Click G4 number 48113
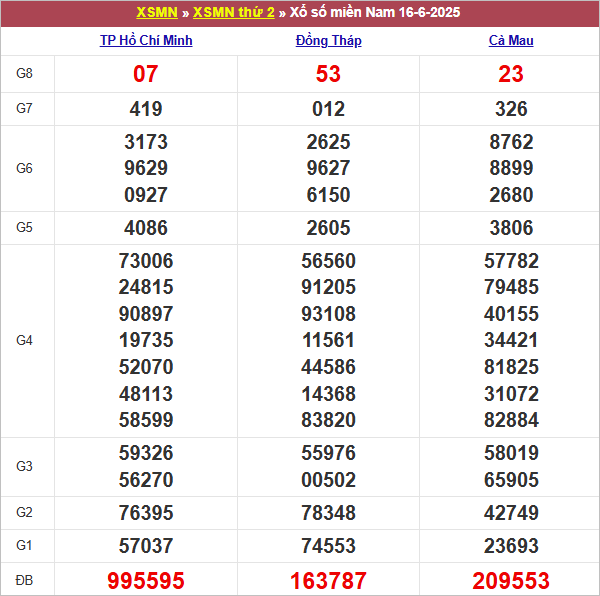Viewport: 600px width, 596px height. point(146,394)
